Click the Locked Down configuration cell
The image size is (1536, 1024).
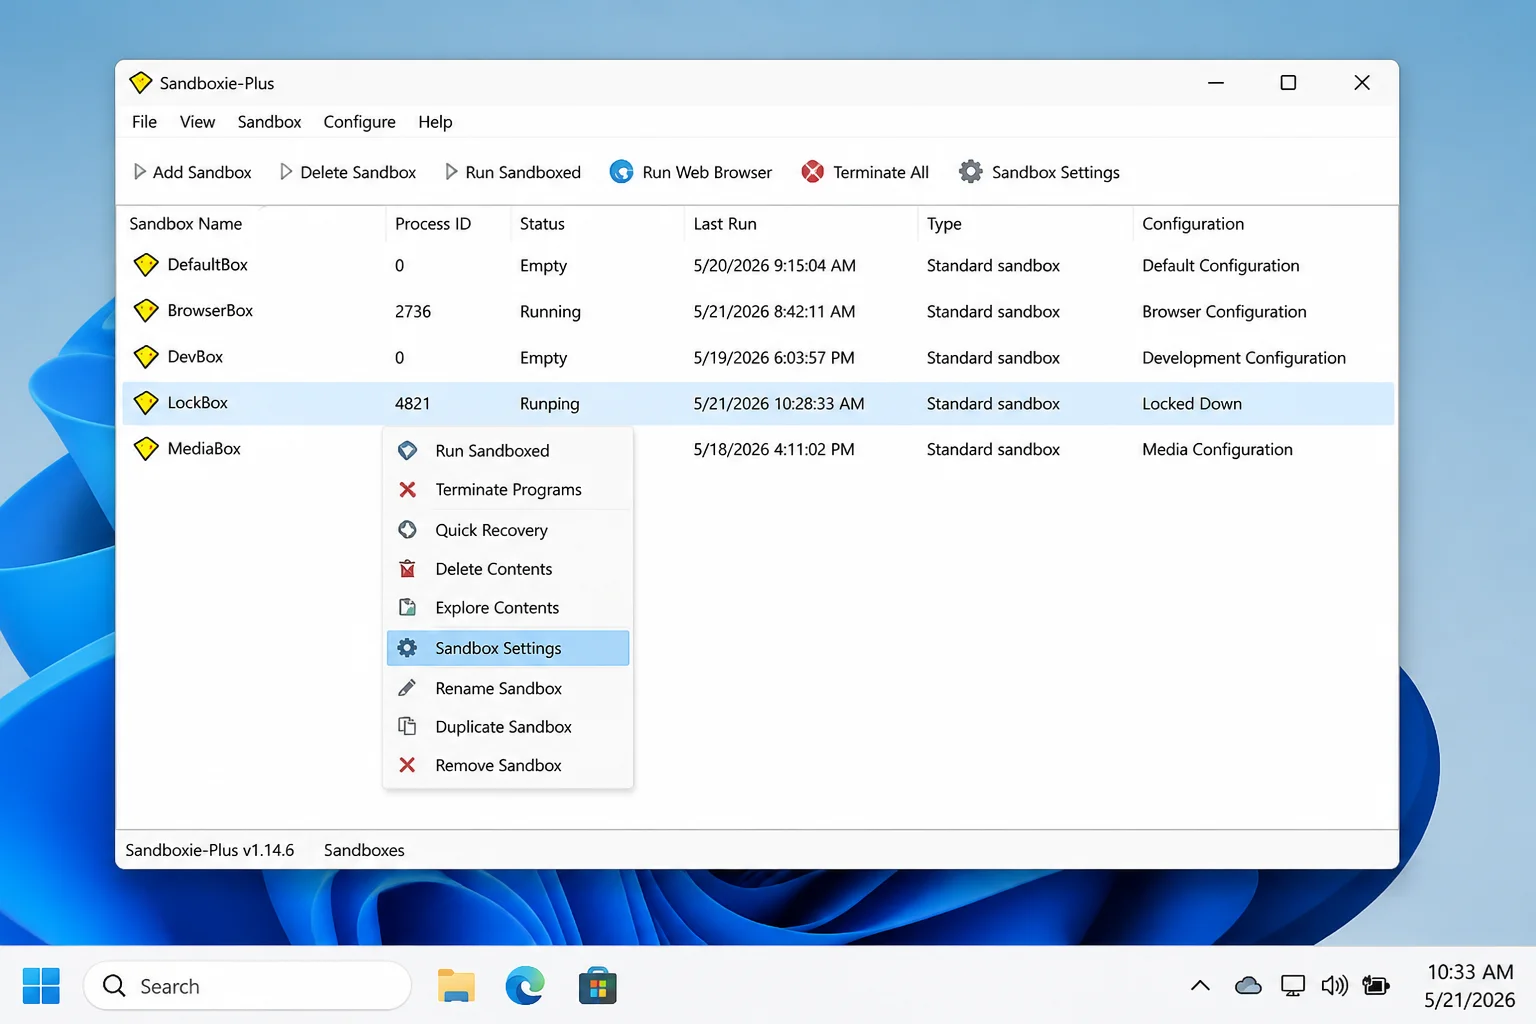point(1192,404)
